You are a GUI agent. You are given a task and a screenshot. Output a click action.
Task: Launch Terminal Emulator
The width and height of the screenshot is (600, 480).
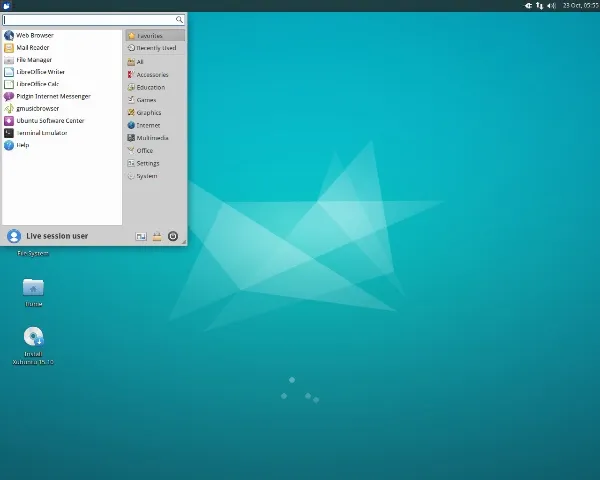41,132
